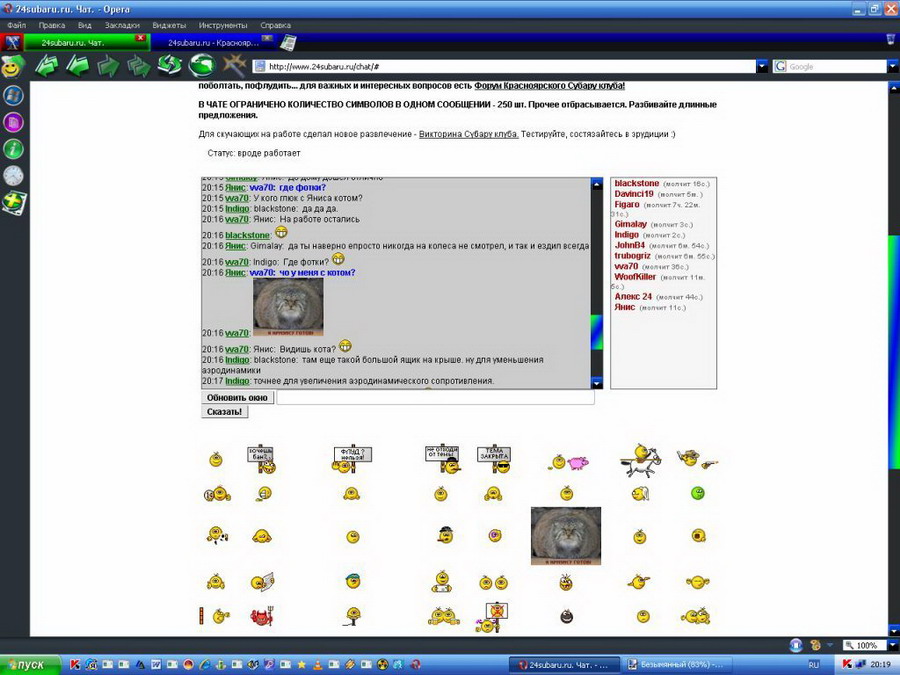
Task: Insert the black bomb smiley
Action: click(567, 616)
